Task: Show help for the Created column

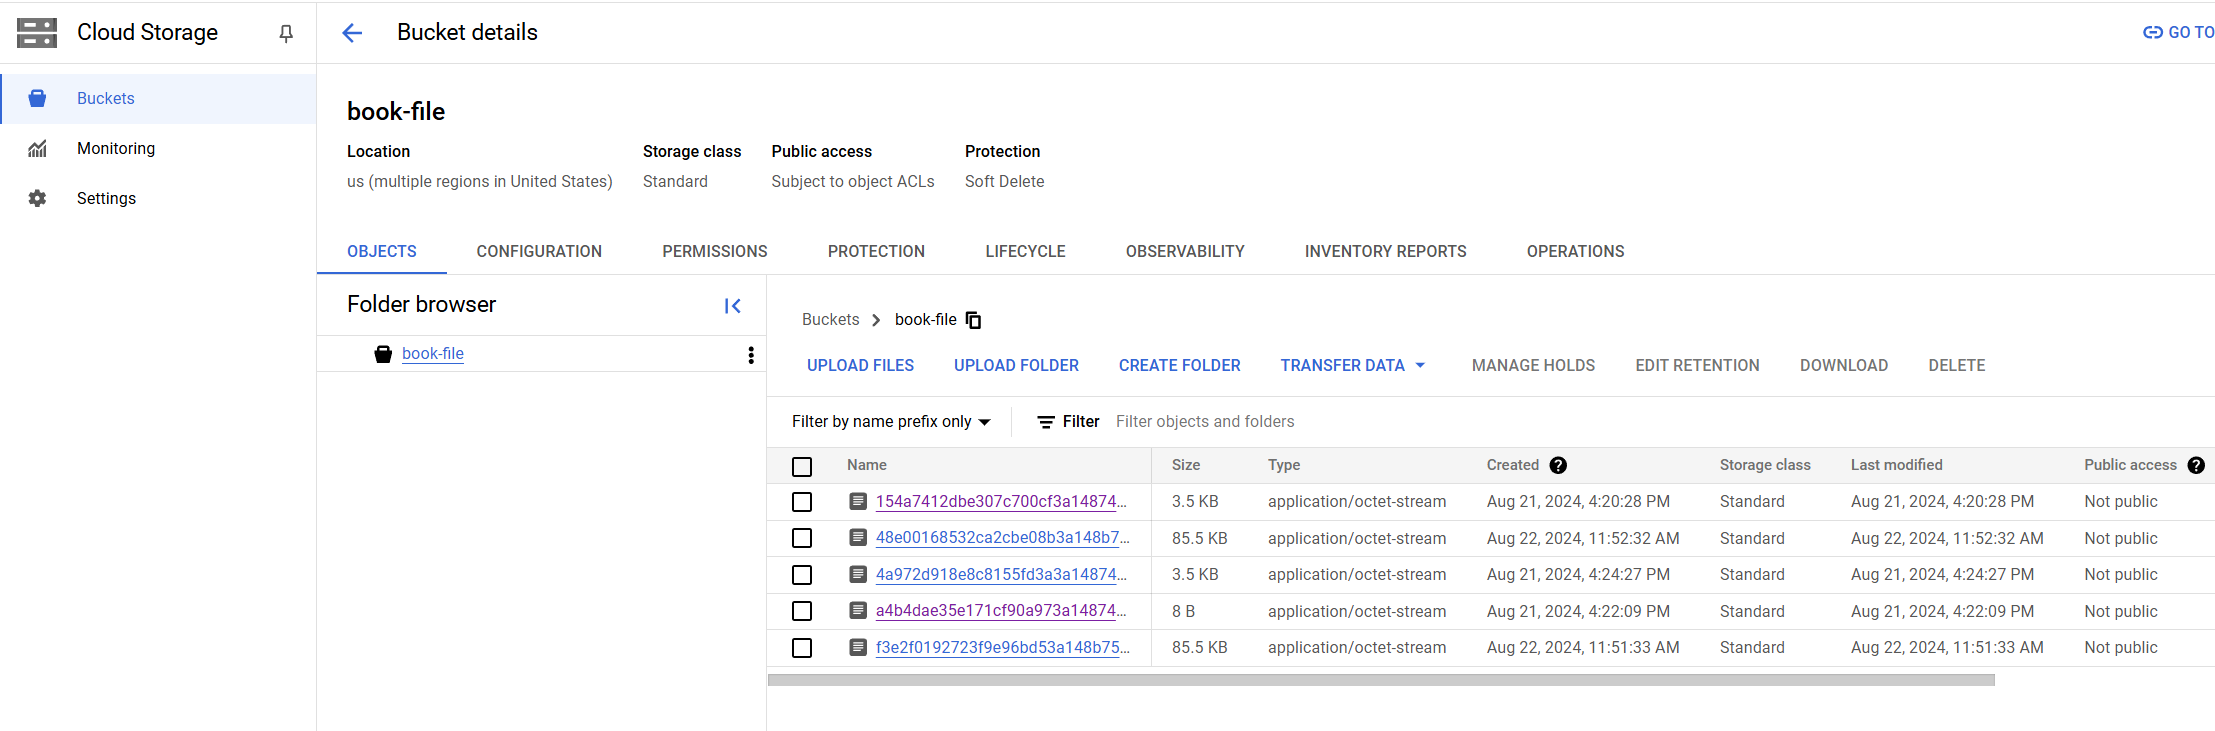Action: pos(1558,465)
